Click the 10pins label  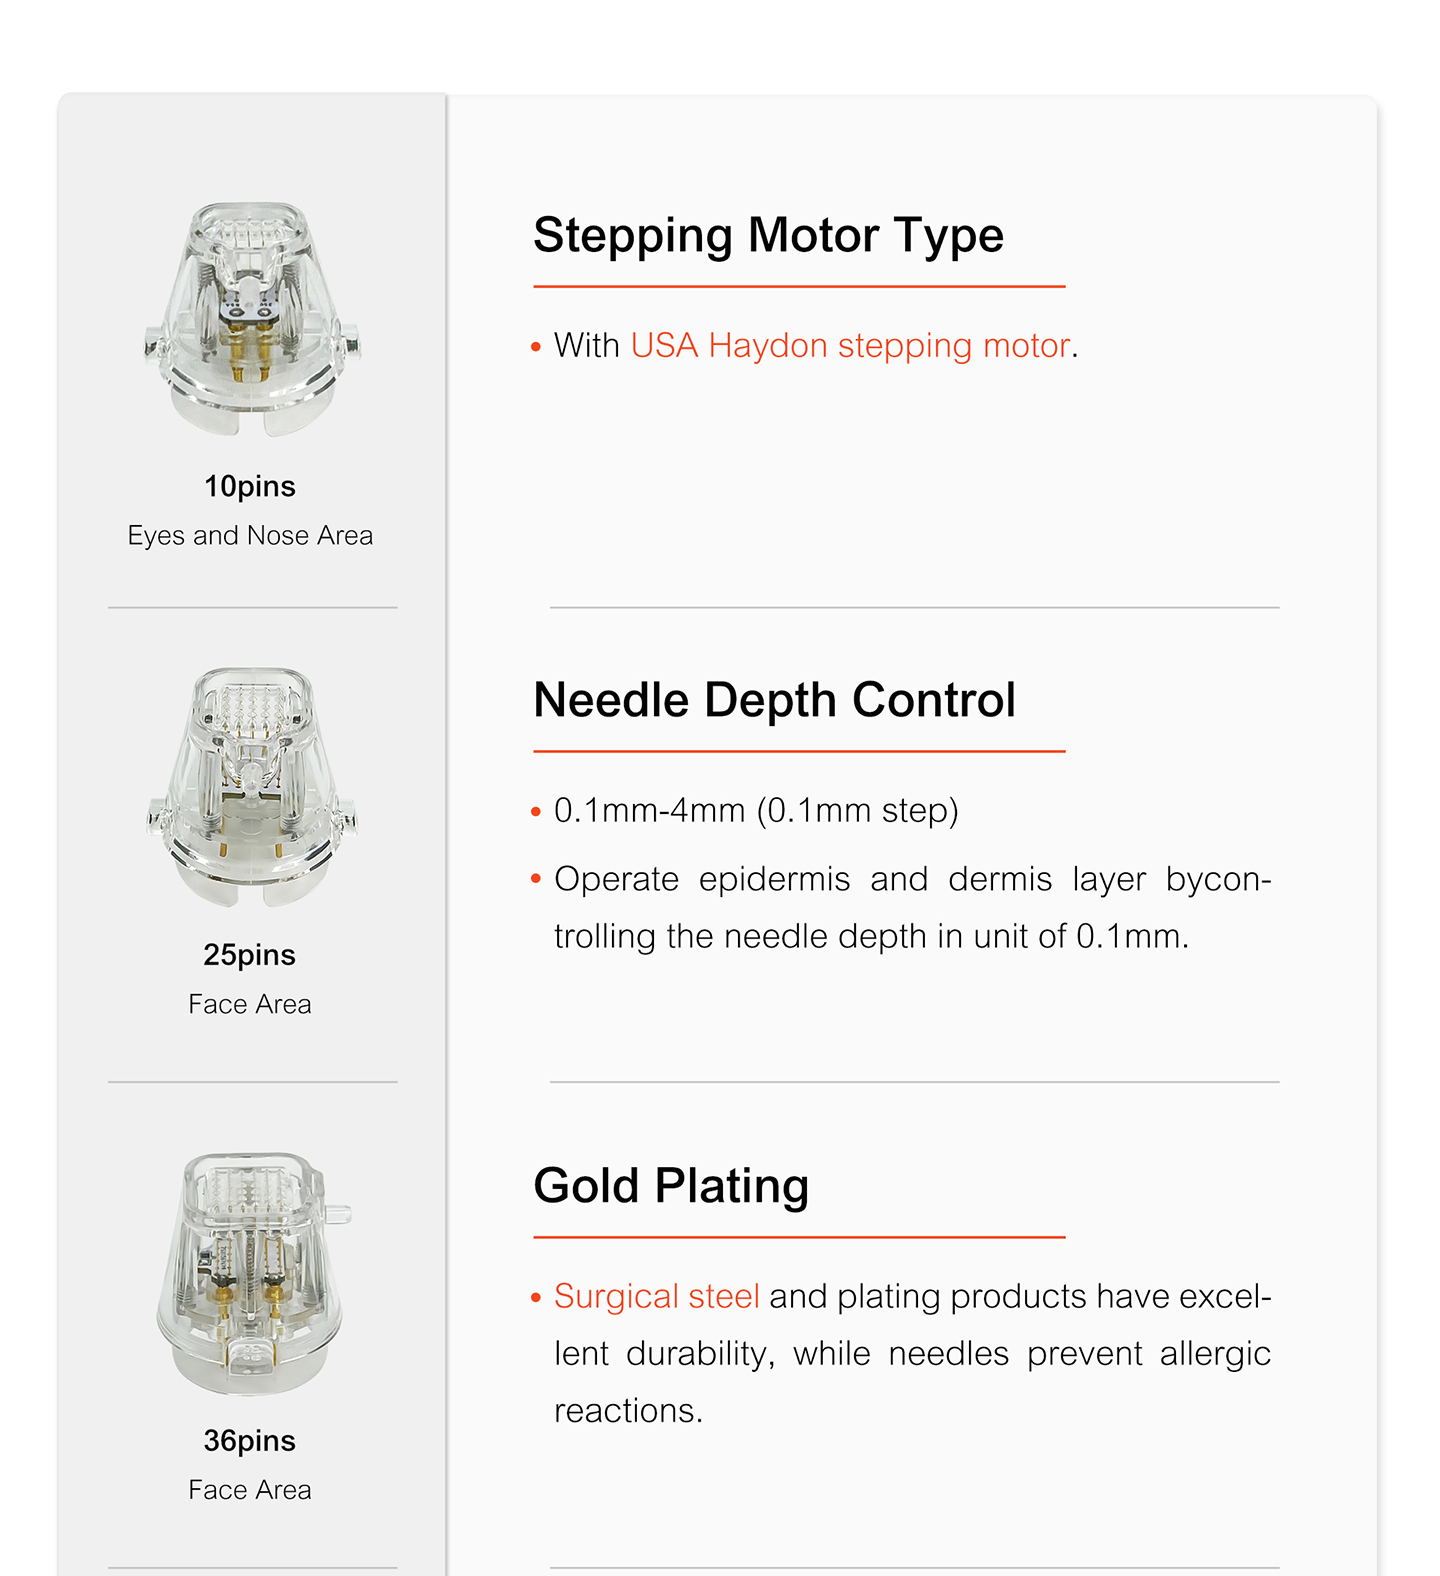click(250, 487)
